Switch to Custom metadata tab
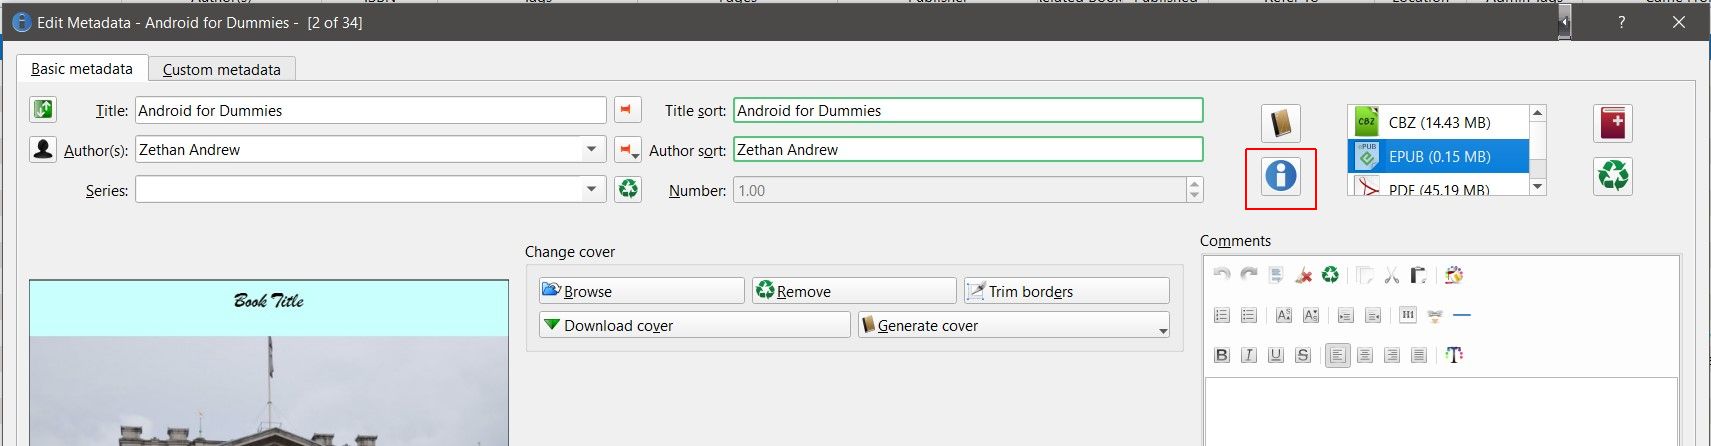 (x=221, y=69)
